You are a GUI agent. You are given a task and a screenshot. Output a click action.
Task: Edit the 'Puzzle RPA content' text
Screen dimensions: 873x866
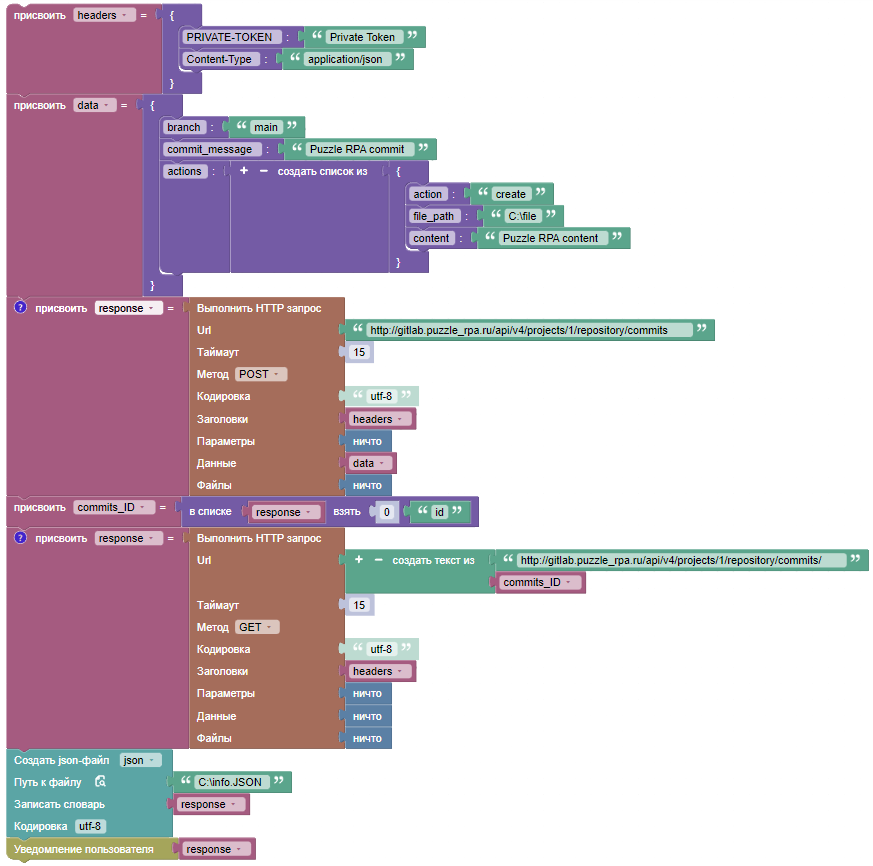coord(551,238)
